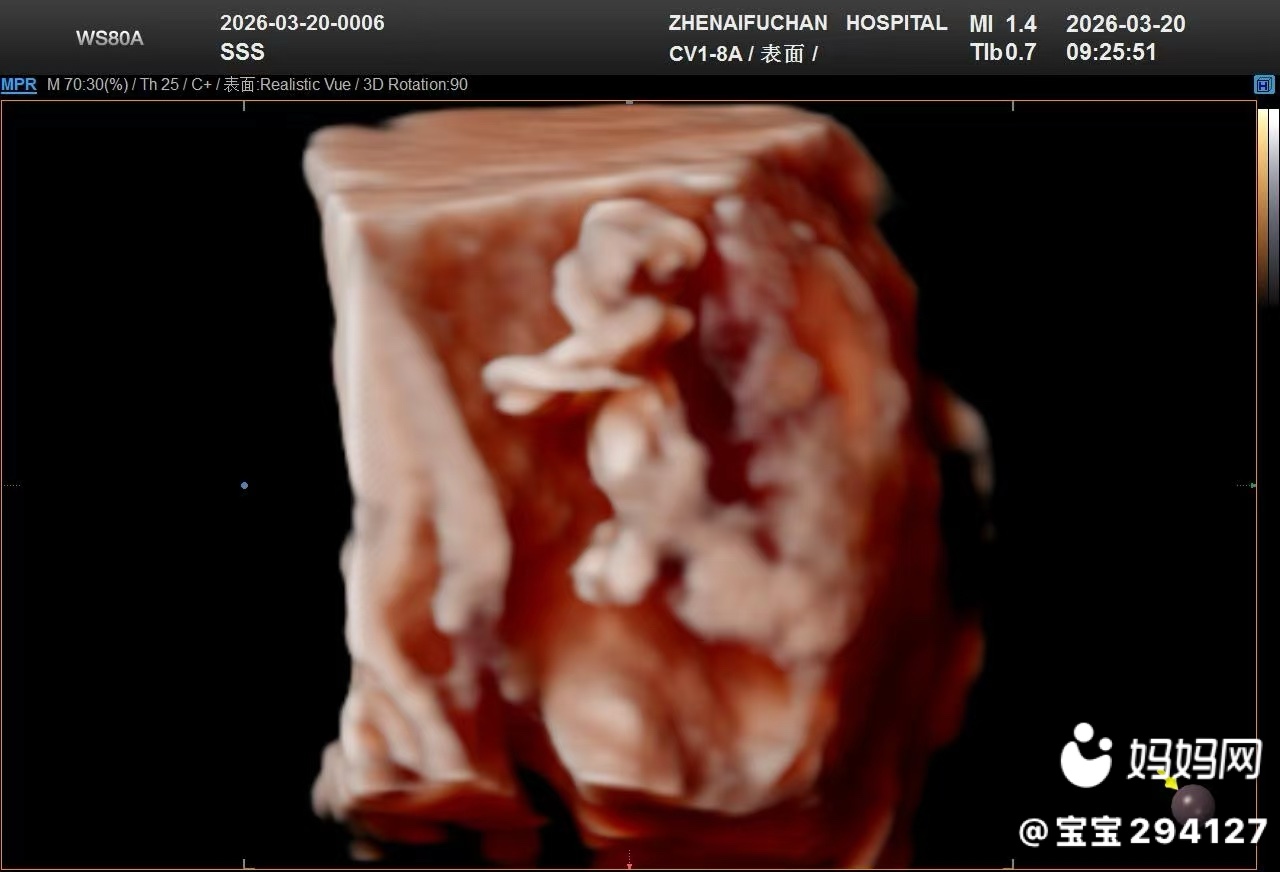Open the MPR view link
The image size is (1280, 872).
tap(18, 85)
